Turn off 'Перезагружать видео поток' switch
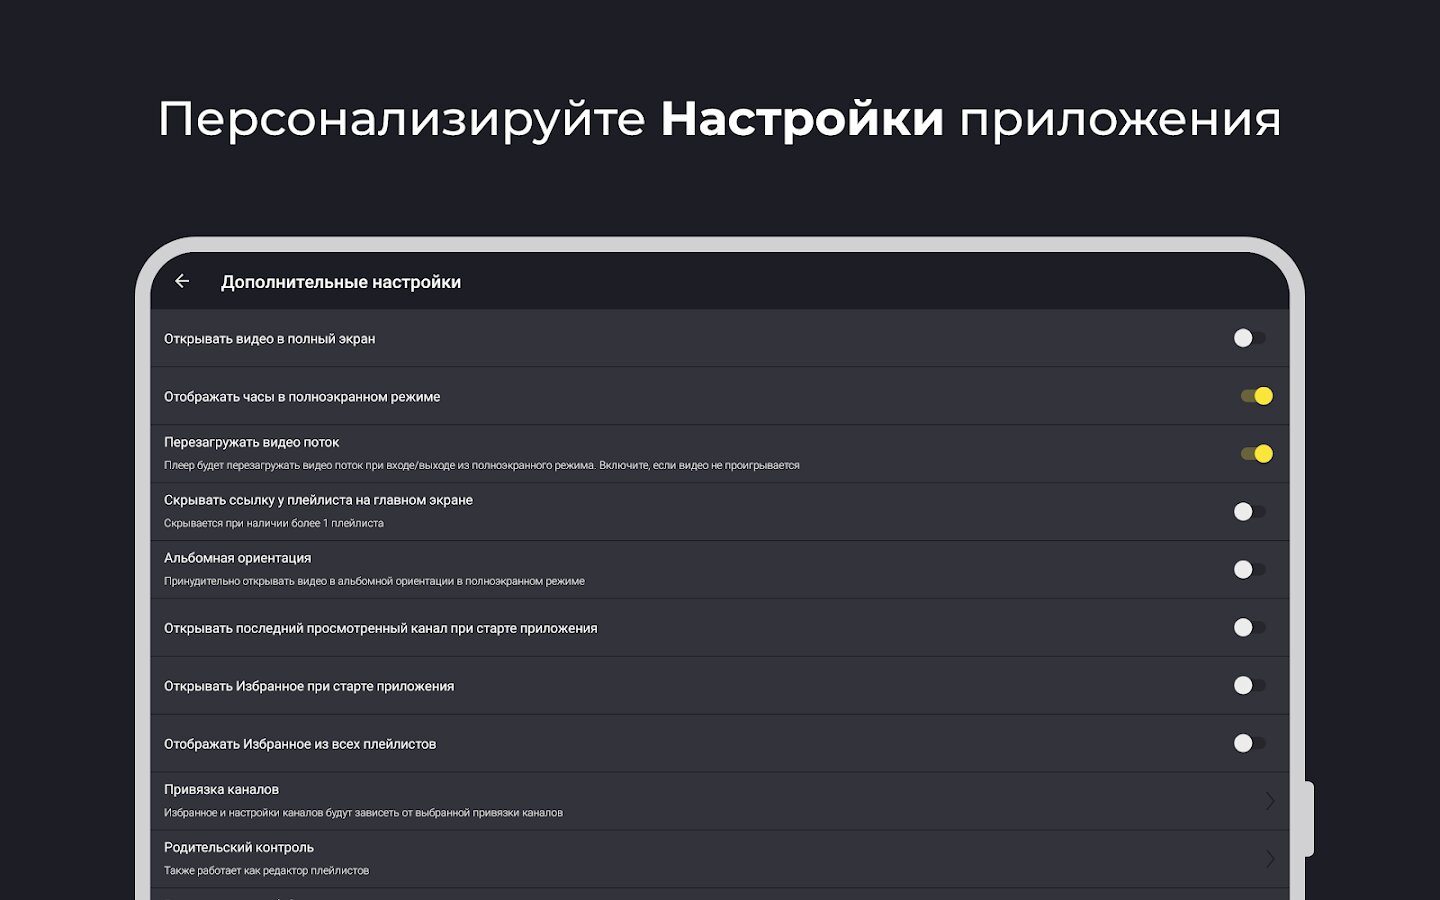 pos(1257,454)
